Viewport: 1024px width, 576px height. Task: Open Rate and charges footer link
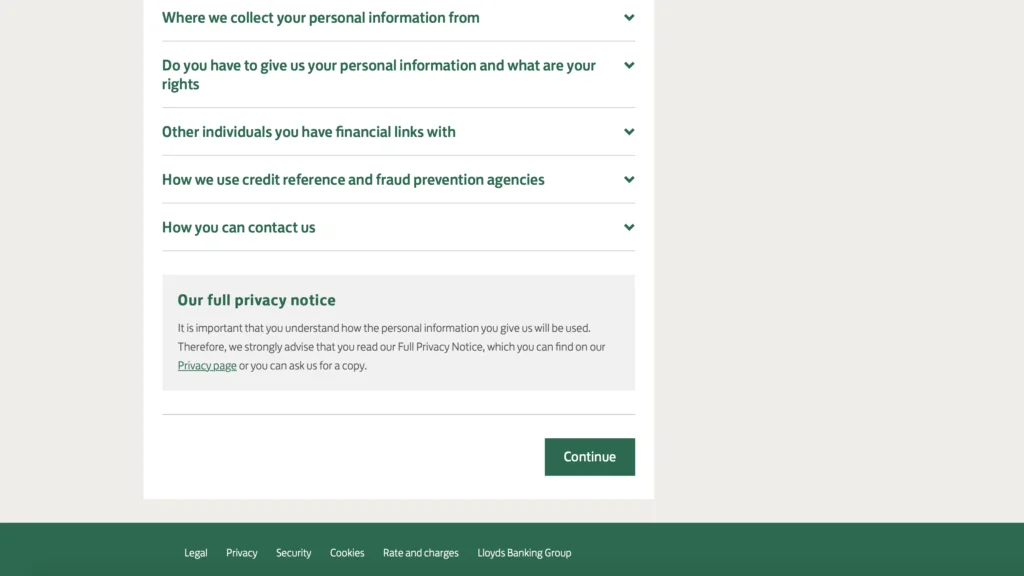(x=421, y=552)
